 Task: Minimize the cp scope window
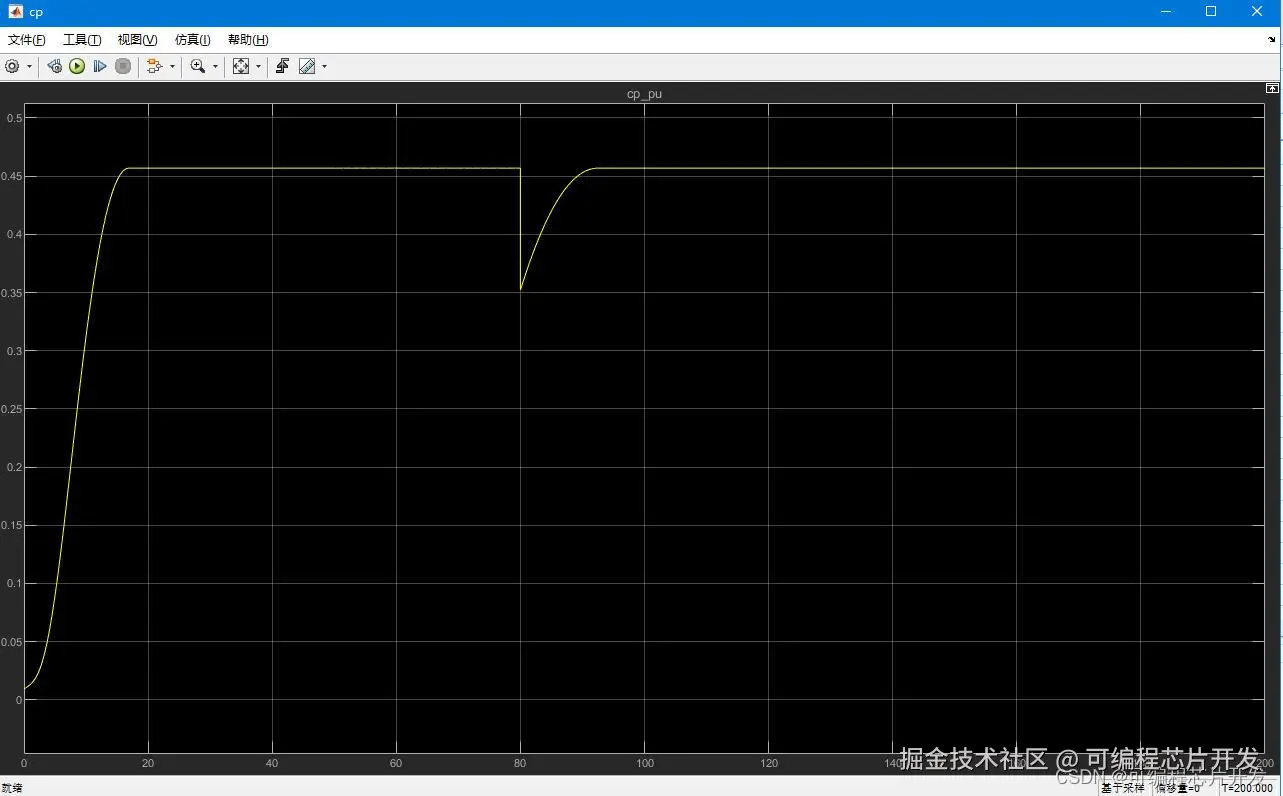pos(1165,12)
